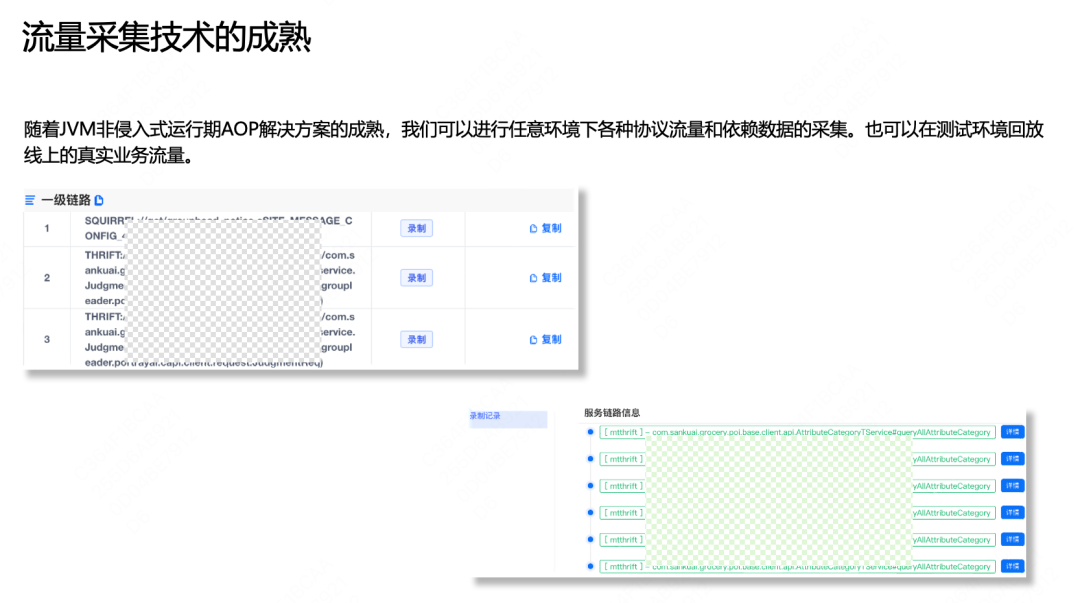Click the SQUIRREL link text in row 1
The image size is (1080, 603).
pyautogui.click(x=218, y=228)
